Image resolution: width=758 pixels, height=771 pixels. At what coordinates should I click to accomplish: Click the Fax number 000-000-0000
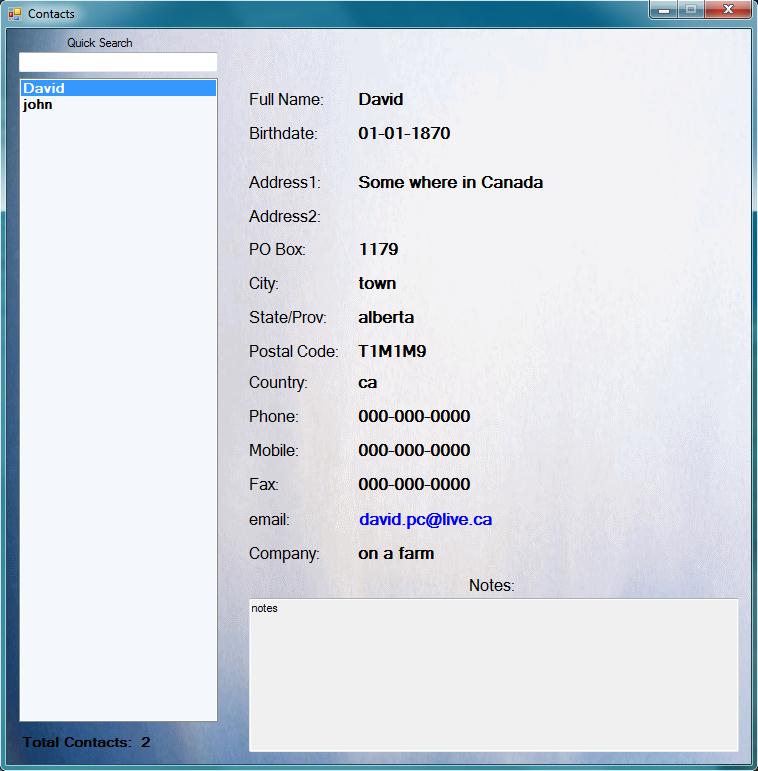[414, 484]
